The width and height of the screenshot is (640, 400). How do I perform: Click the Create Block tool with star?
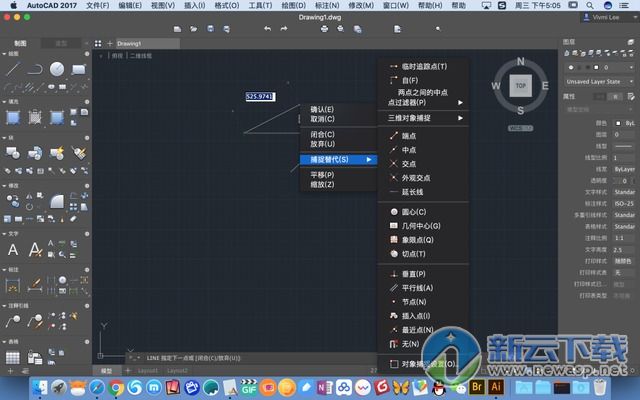(x=57, y=153)
